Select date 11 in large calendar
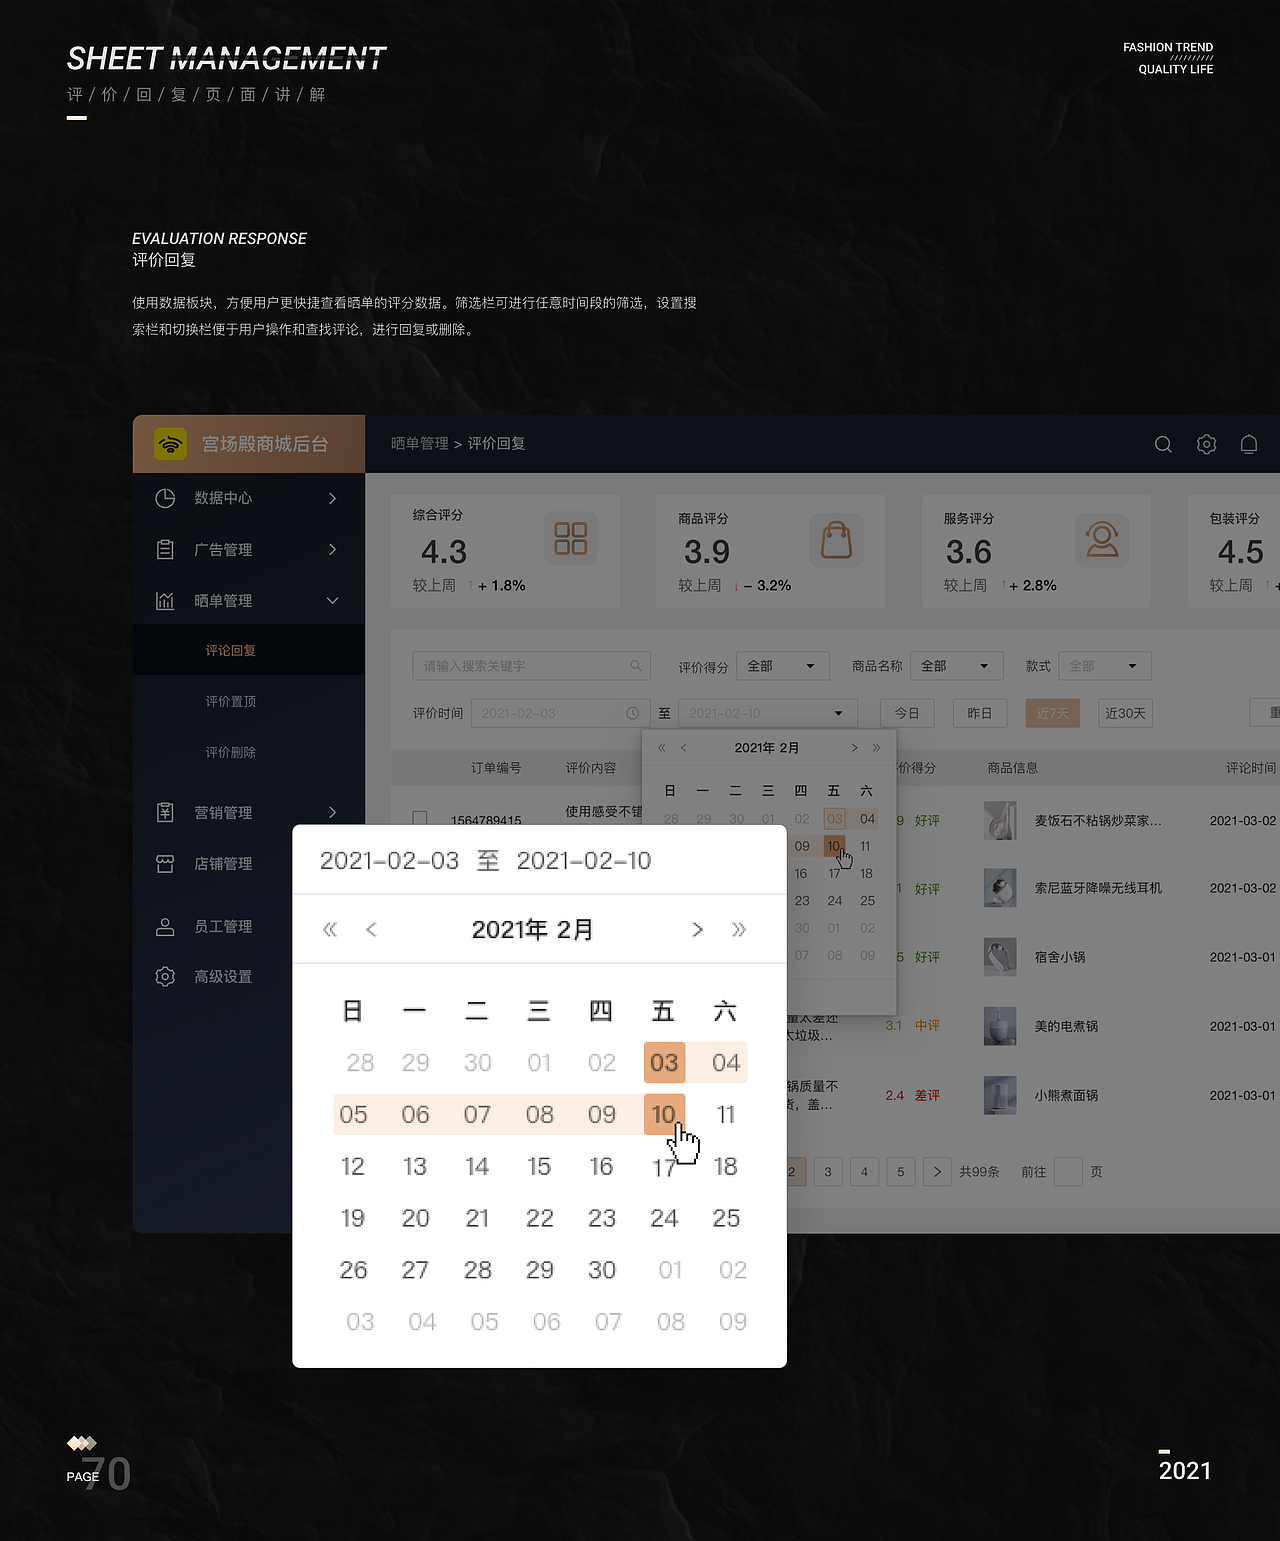1280x1541 pixels. click(x=726, y=1114)
